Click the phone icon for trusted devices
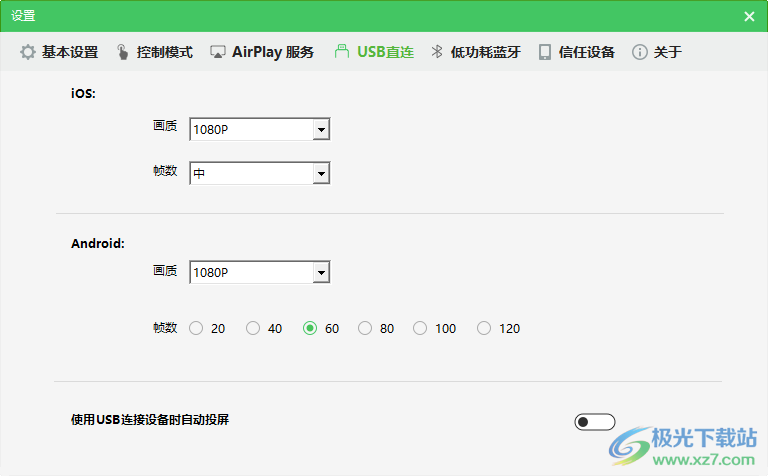 pos(545,52)
